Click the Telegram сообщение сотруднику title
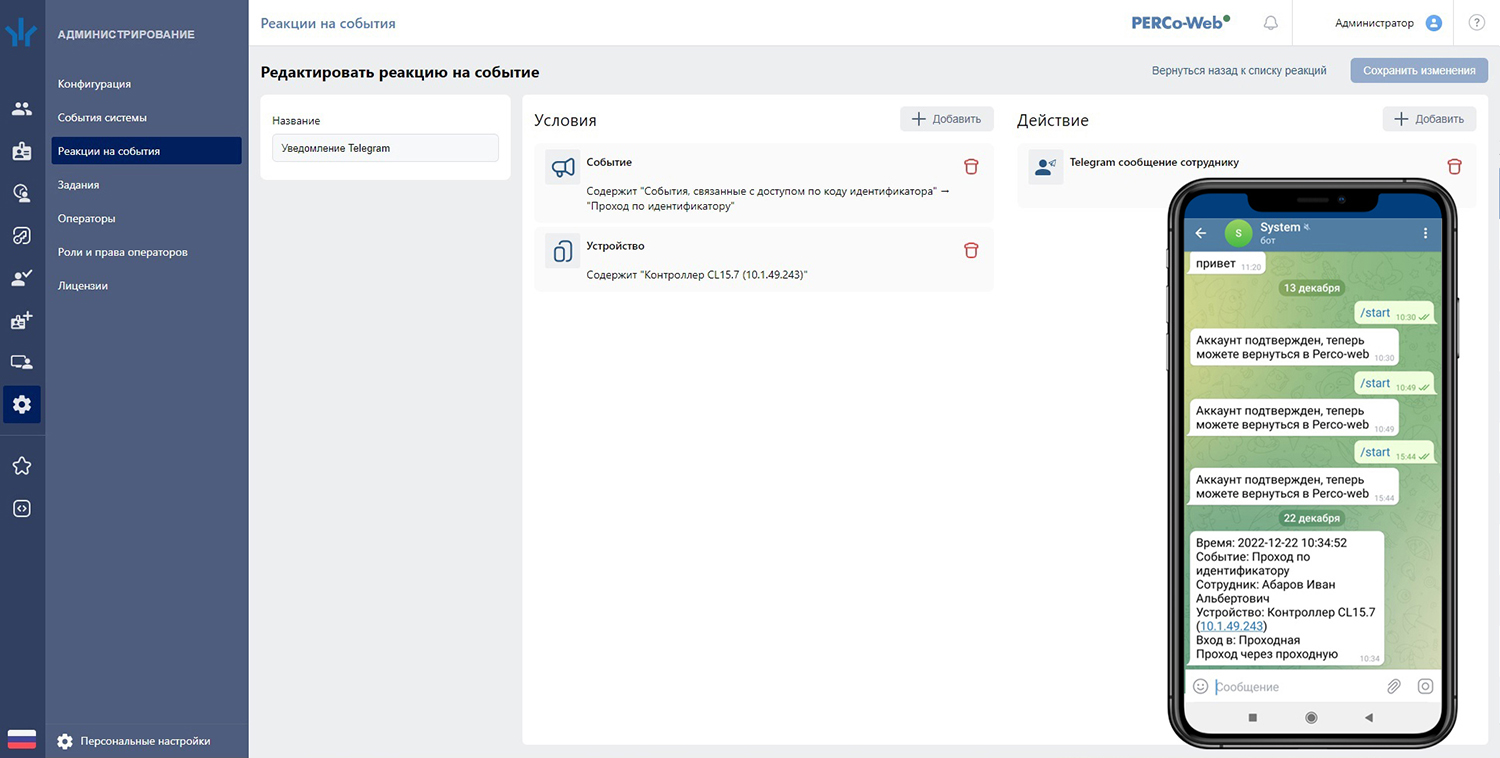The width and height of the screenshot is (1500, 758). [x=1154, y=162]
